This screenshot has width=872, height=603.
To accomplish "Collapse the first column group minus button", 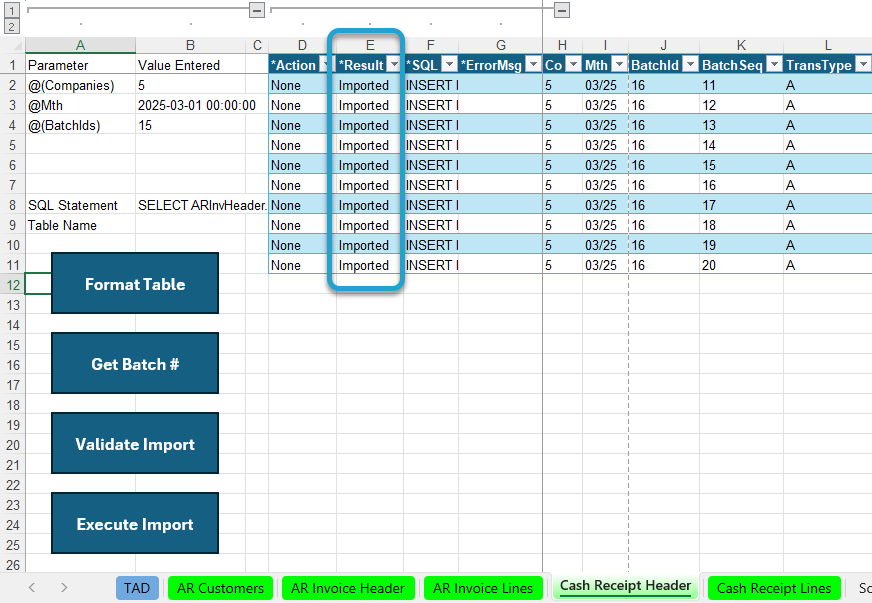I will point(256,9).
